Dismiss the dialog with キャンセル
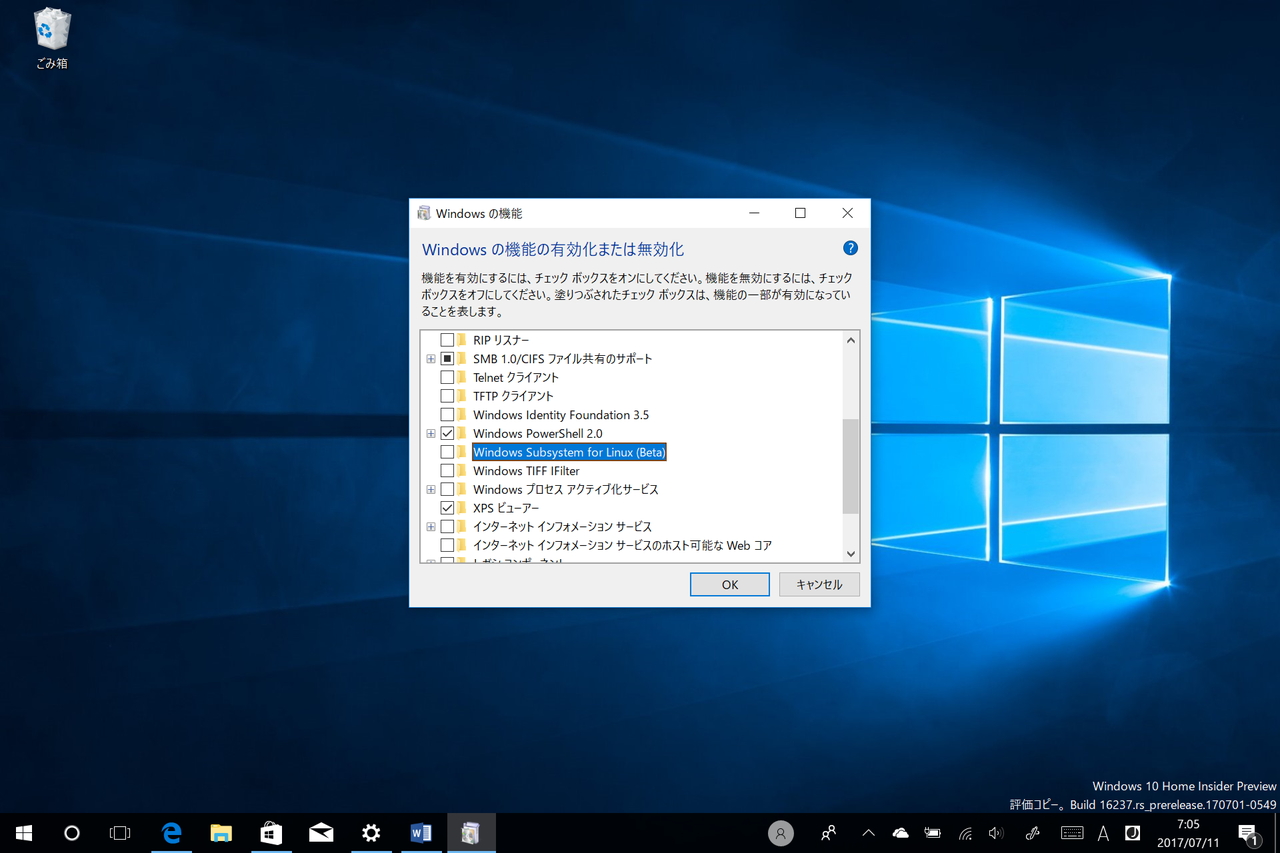The image size is (1280, 853). point(819,584)
